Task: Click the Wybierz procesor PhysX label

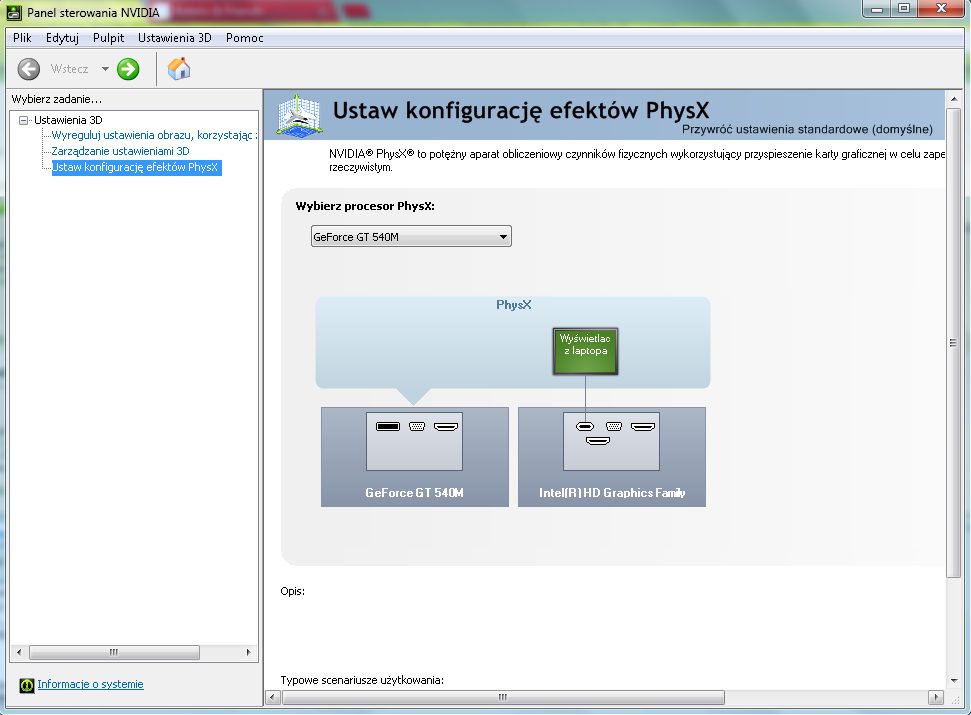Action: [x=365, y=206]
